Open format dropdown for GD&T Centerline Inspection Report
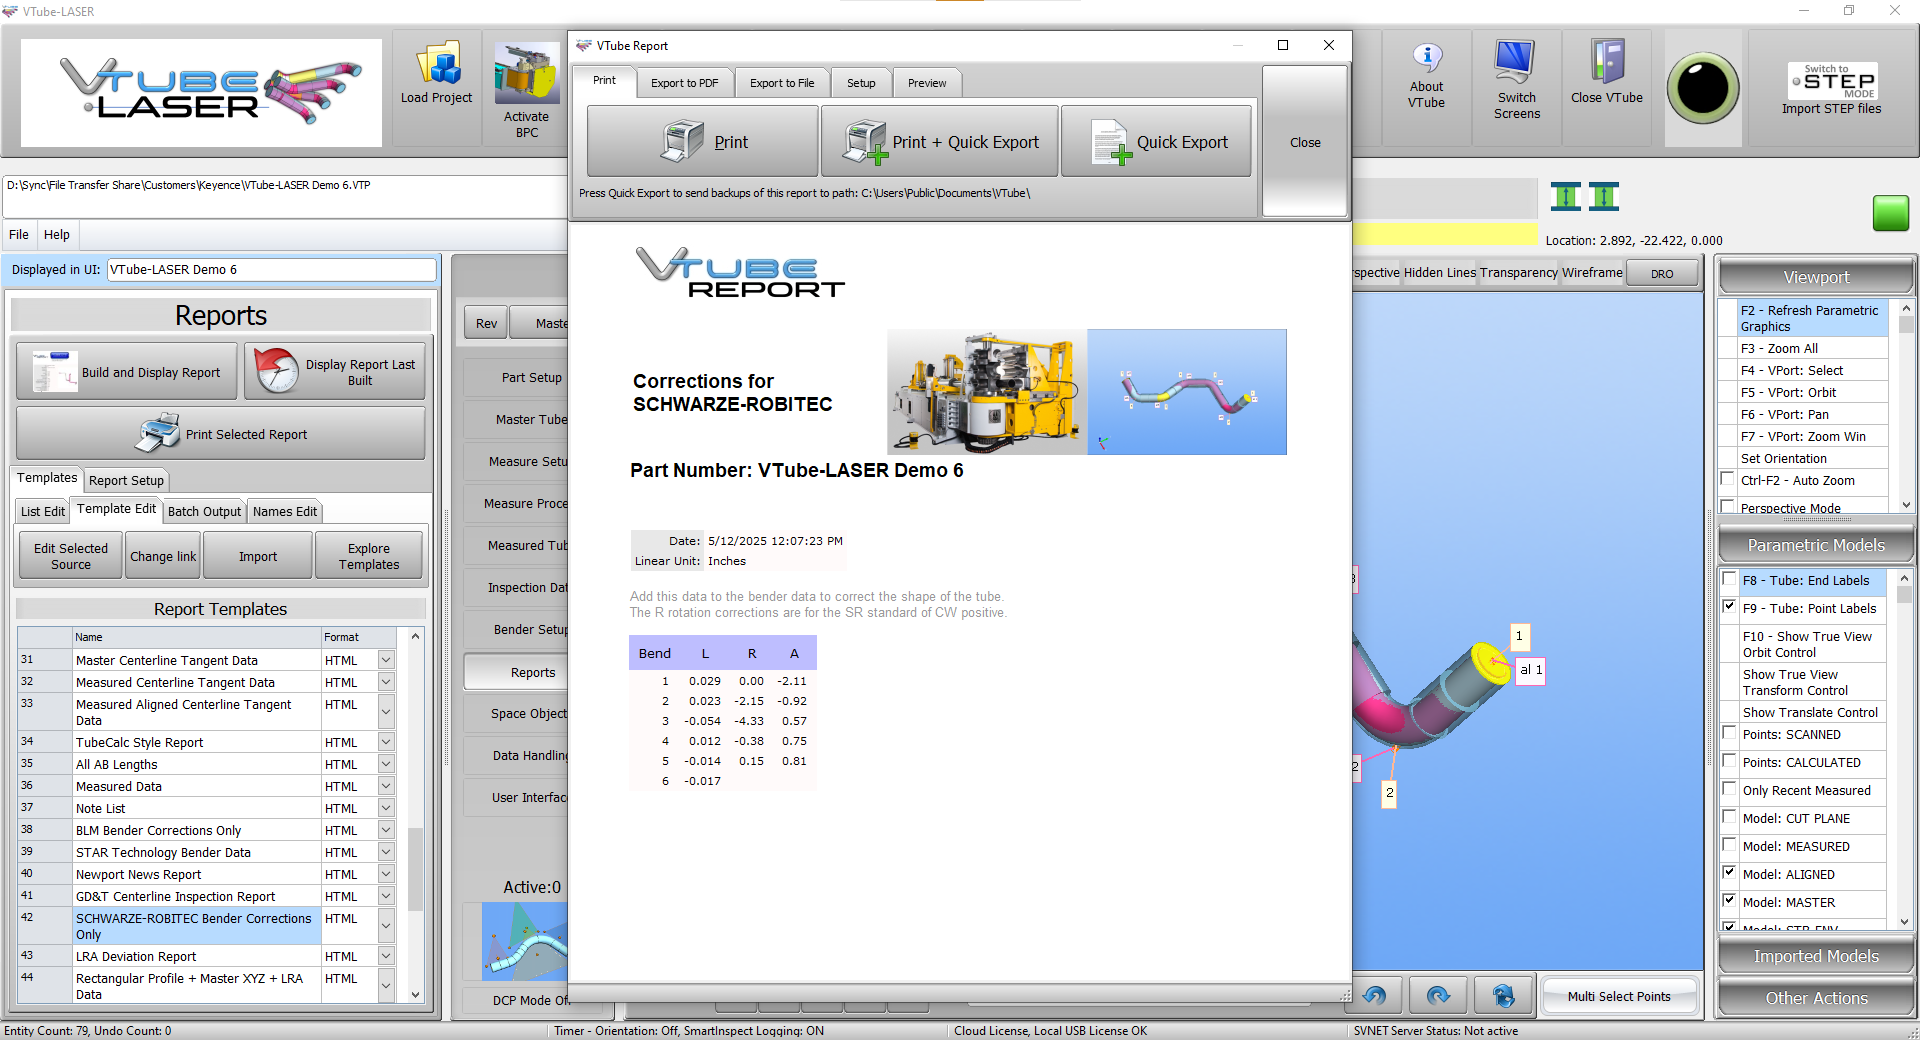Viewport: 1920px width, 1040px height. [x=386, y=896]
